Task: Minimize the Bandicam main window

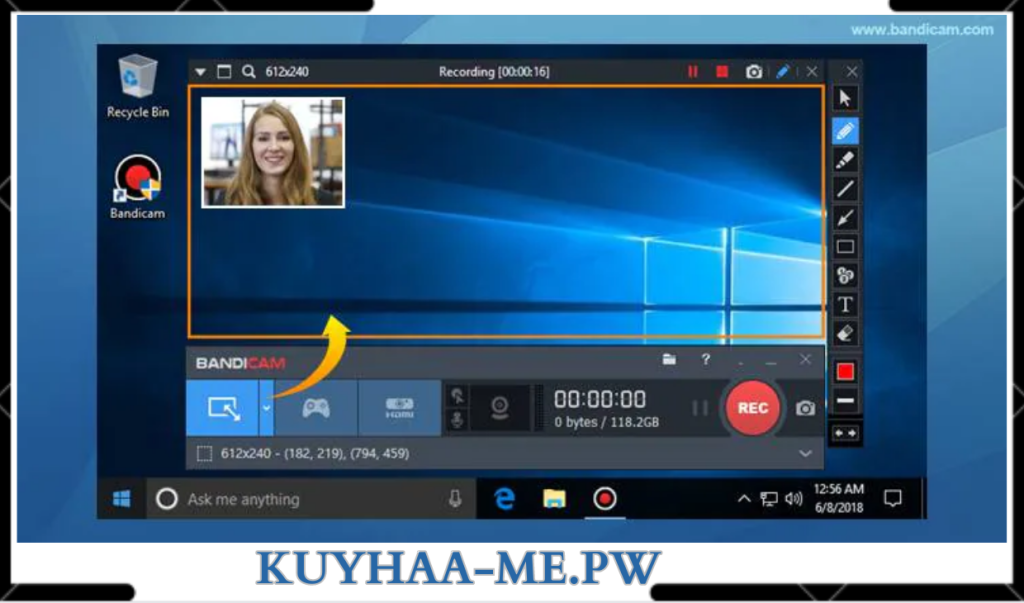Action: tap(771, 361)
